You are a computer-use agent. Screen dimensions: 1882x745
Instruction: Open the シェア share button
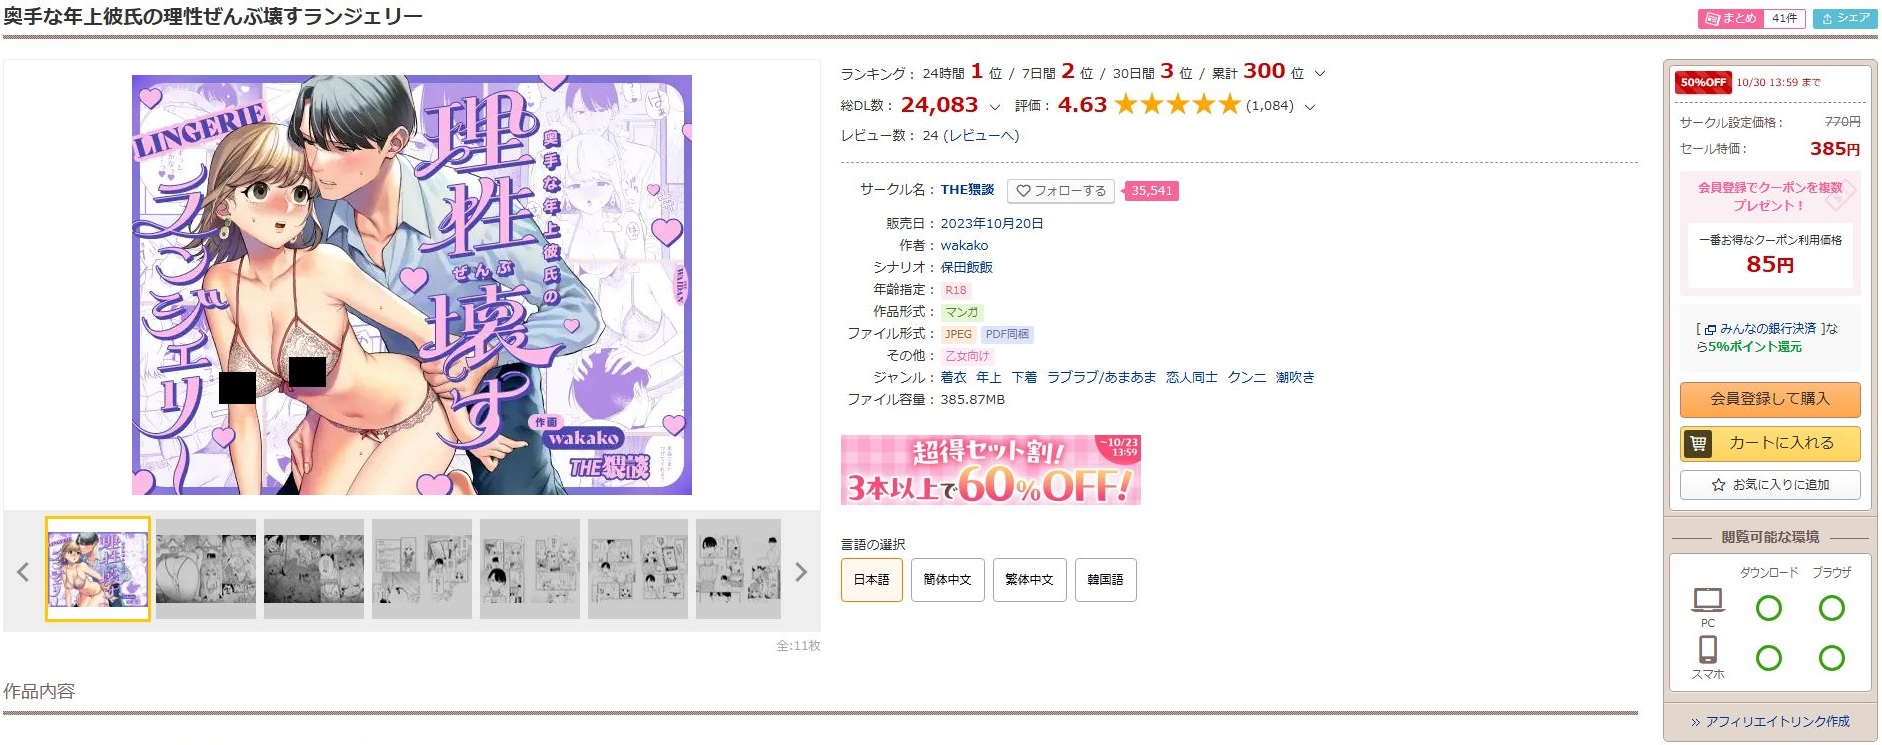pyautogui.click(x=1845, y=18)
